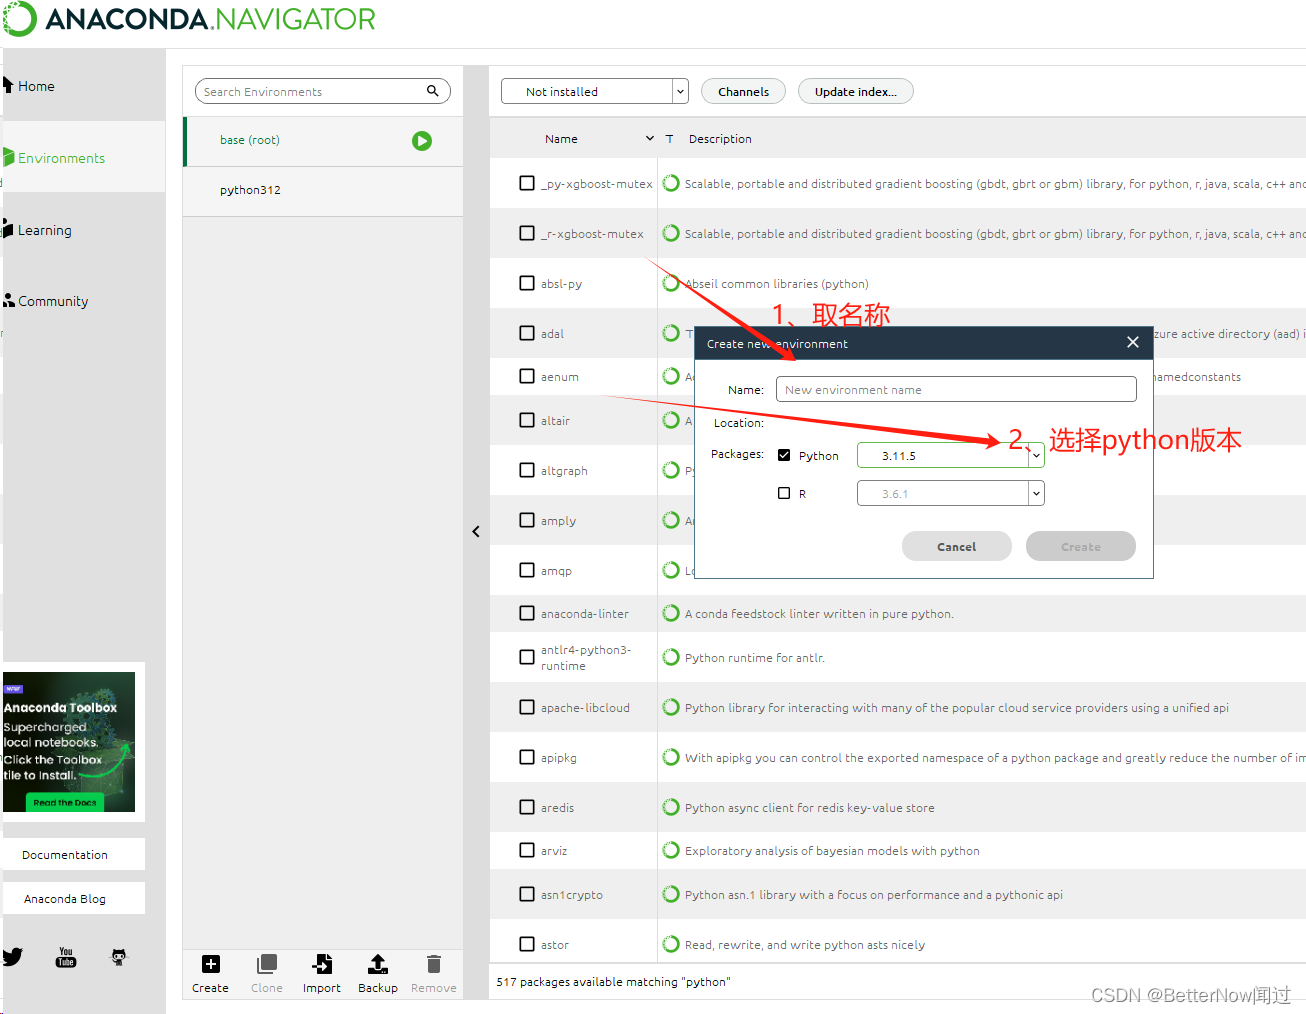Close the Create new environment dialog
The height and width of the screenshot is (1014, 1306).
[x=1133, y=342]
